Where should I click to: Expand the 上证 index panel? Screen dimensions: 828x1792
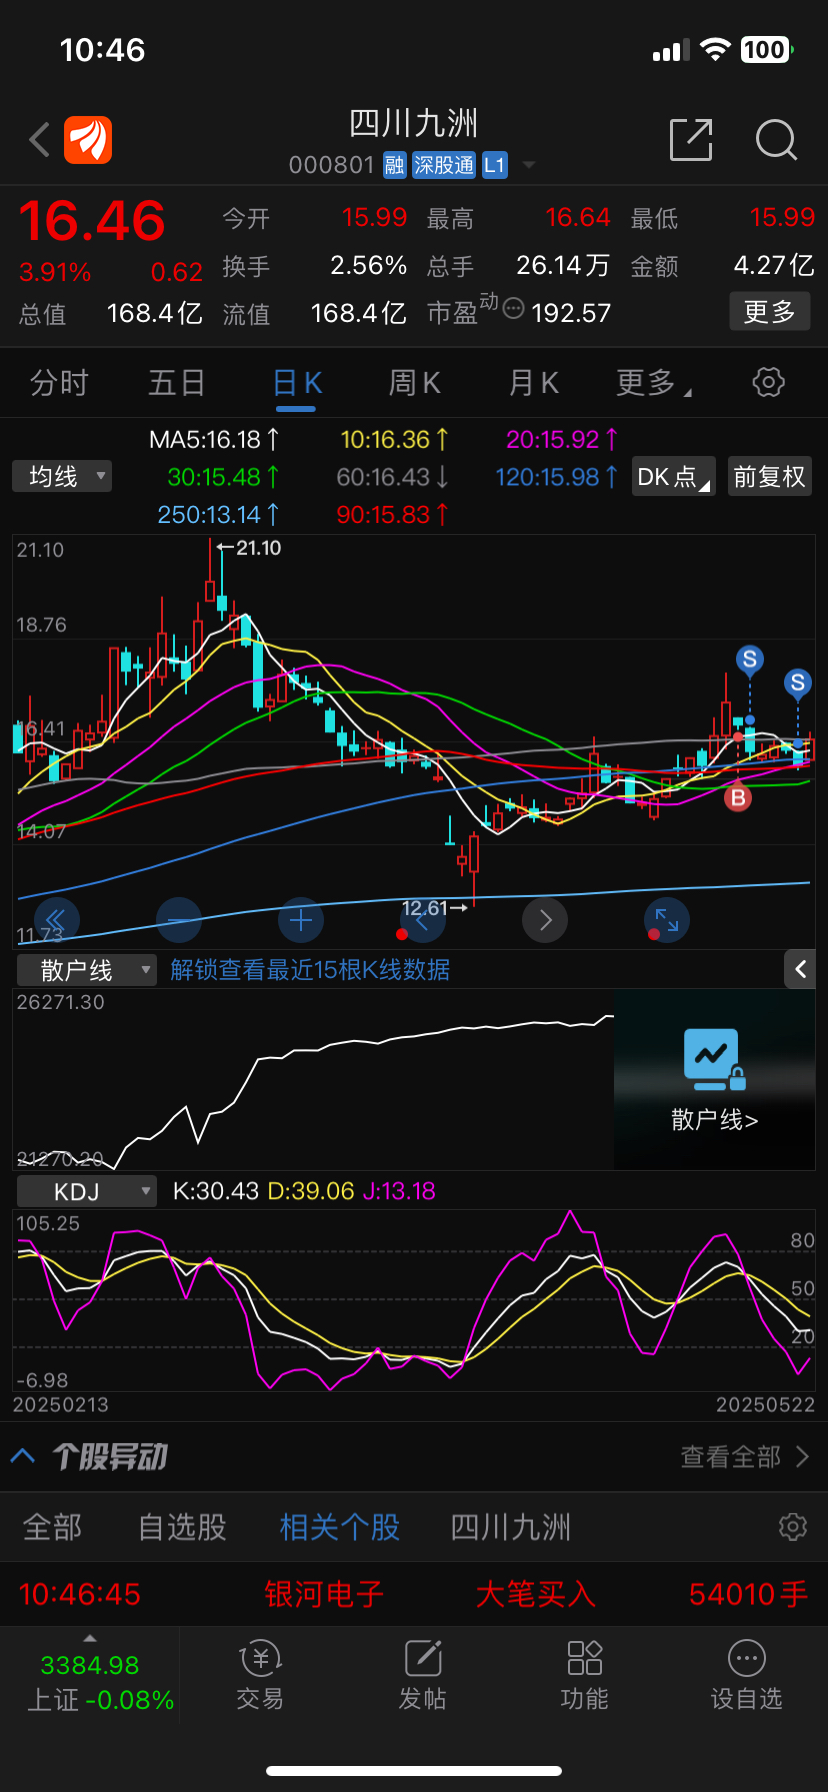coord(90,1676)
